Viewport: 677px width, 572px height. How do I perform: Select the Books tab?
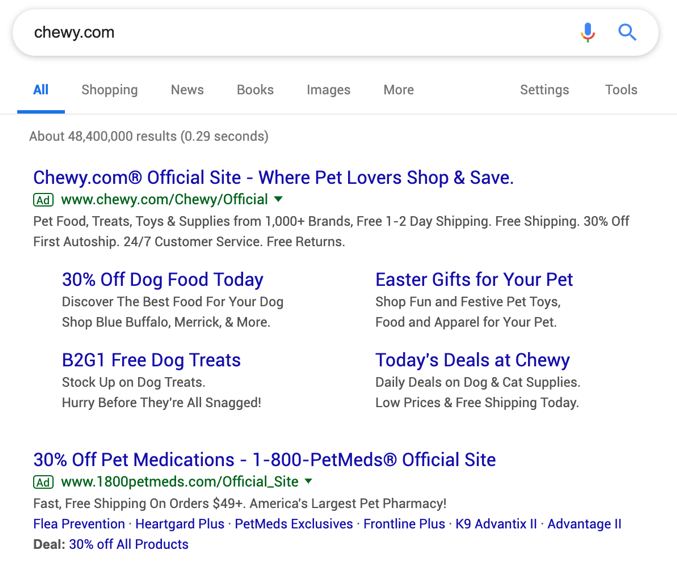click(x=255, y=90)
